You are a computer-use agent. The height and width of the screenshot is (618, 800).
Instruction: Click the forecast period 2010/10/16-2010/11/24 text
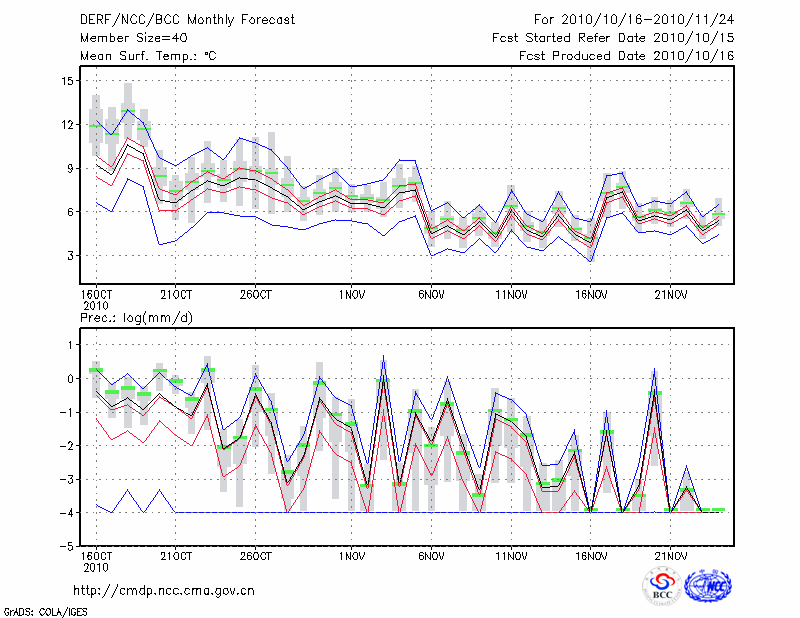pos(634,19)
